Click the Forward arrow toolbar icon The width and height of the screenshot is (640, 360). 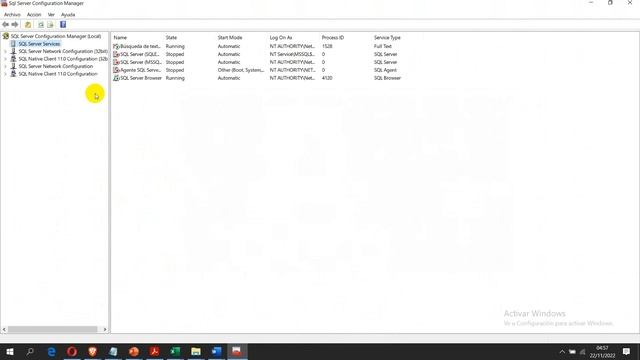tap(15, 25)
